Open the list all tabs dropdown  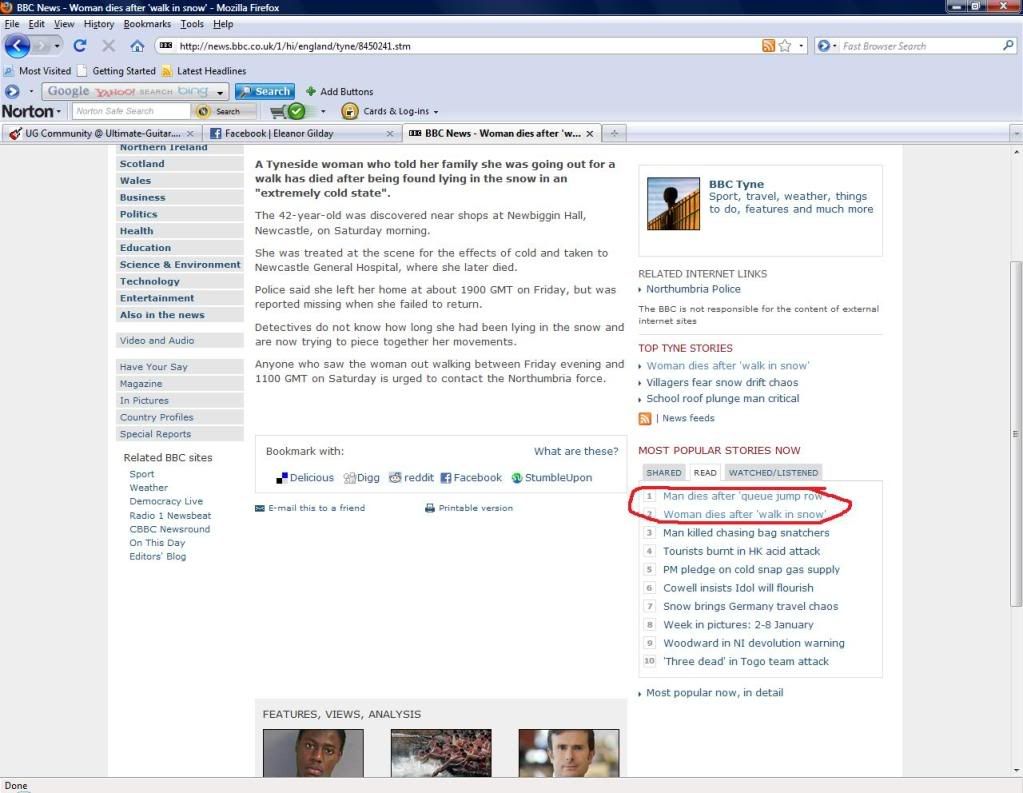(x=1016, y=133)
